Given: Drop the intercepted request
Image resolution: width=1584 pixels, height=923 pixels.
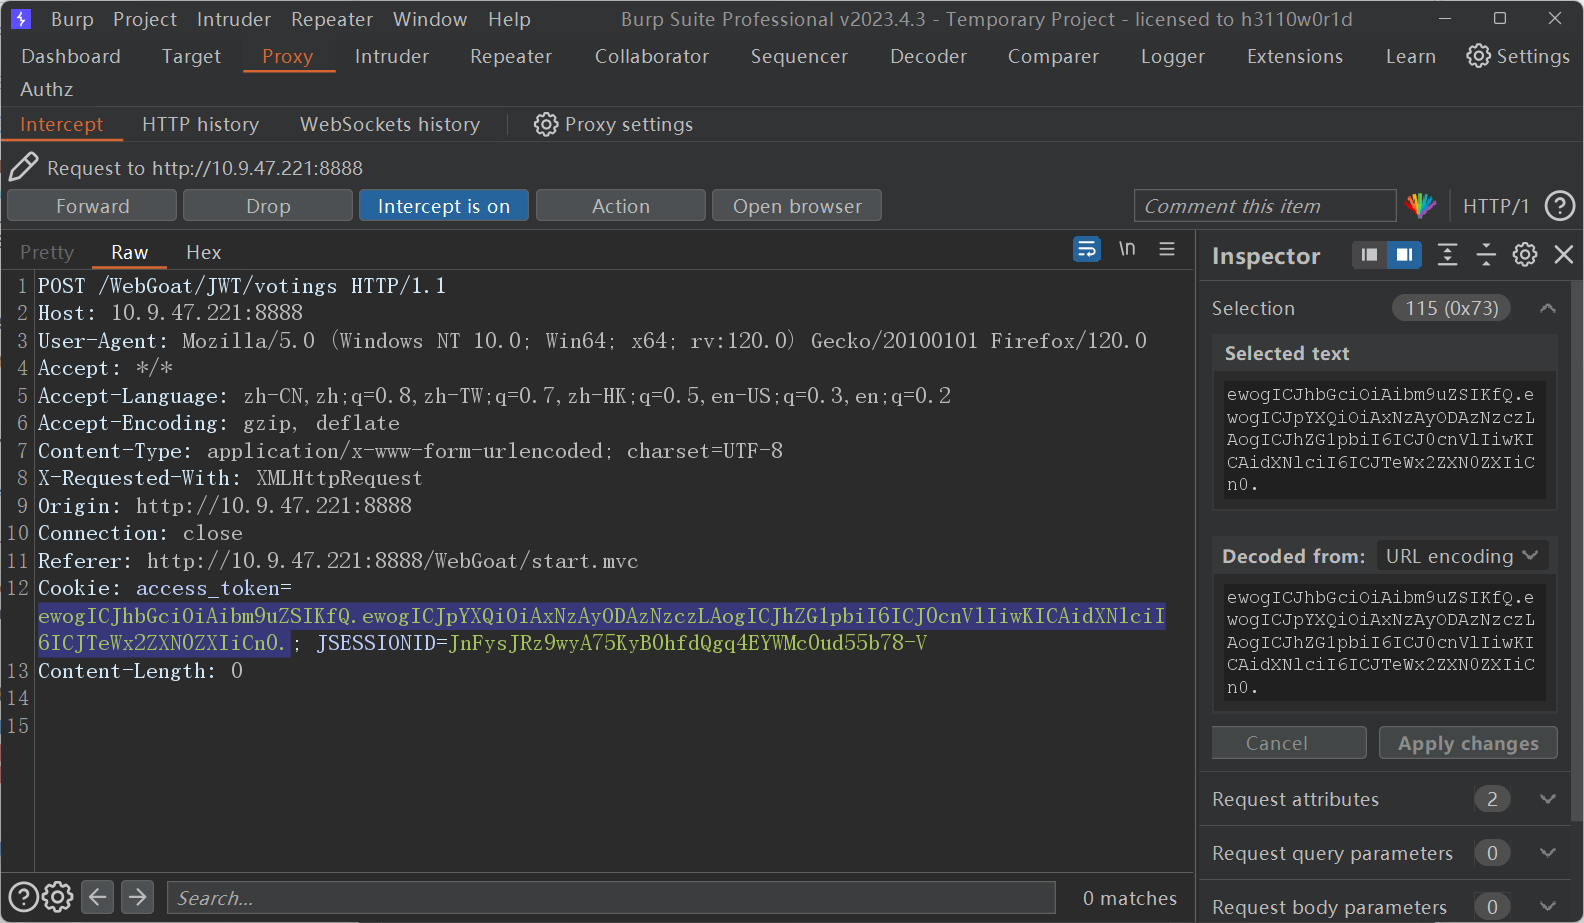Looking at the screenshot, I should [268, 206].
